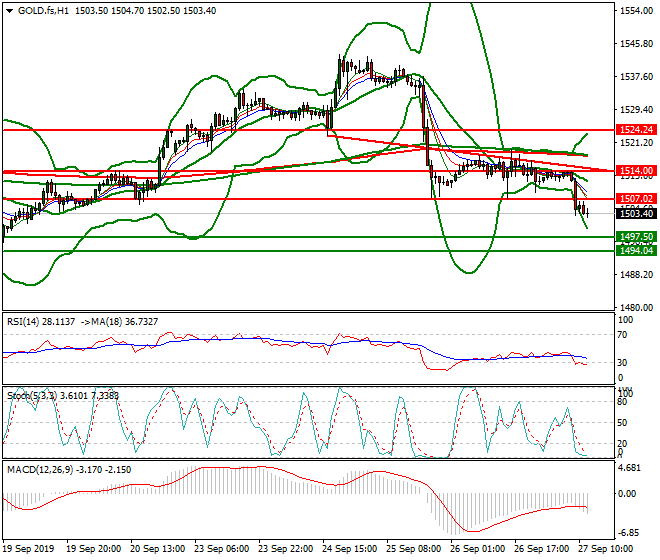This screenshot has height=560, width=660.
Task: Click the 26 Sep 01:00 time label
Action: (477, 549)
